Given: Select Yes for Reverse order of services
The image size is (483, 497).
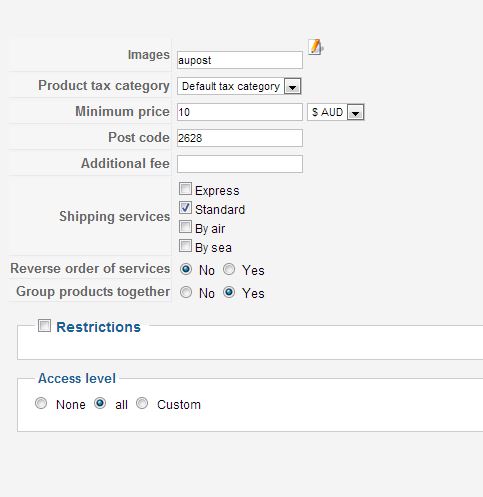Looking at the screenshot, I should [x=229, y=269].
